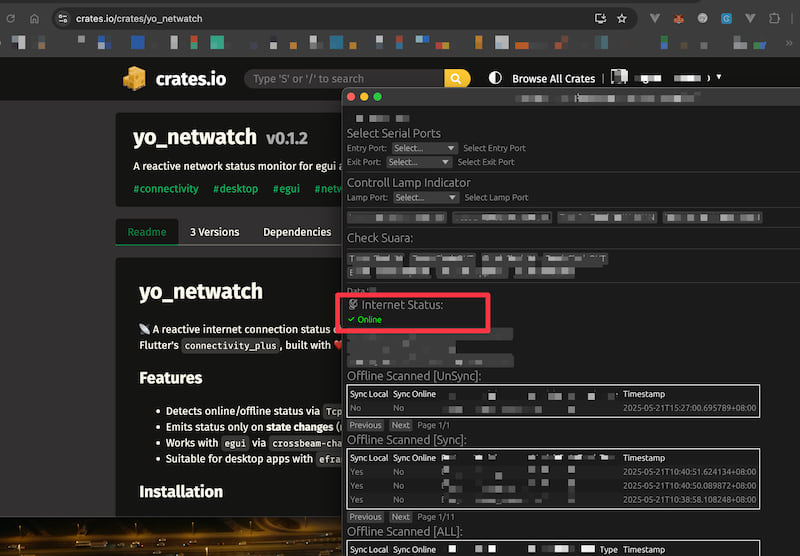
Task: Click the Select Serial Ports heading
Action: click(x=393, y=133)
